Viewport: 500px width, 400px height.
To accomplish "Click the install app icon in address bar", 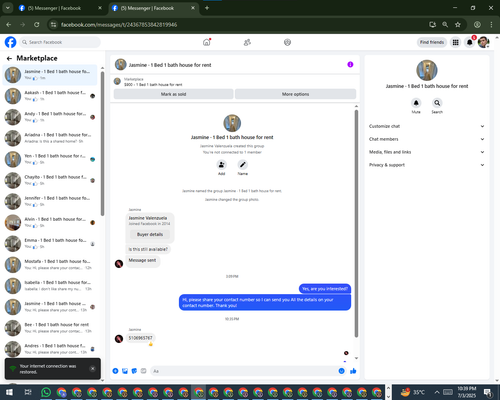I will tap(432, 24).
